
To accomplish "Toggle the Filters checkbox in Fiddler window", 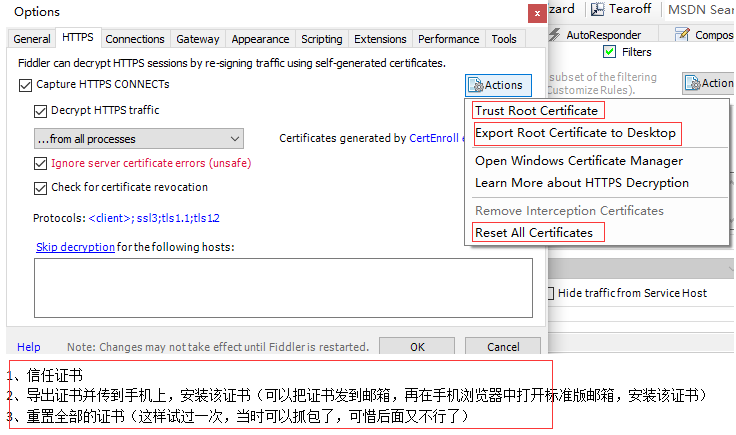I will click(609, 52).
